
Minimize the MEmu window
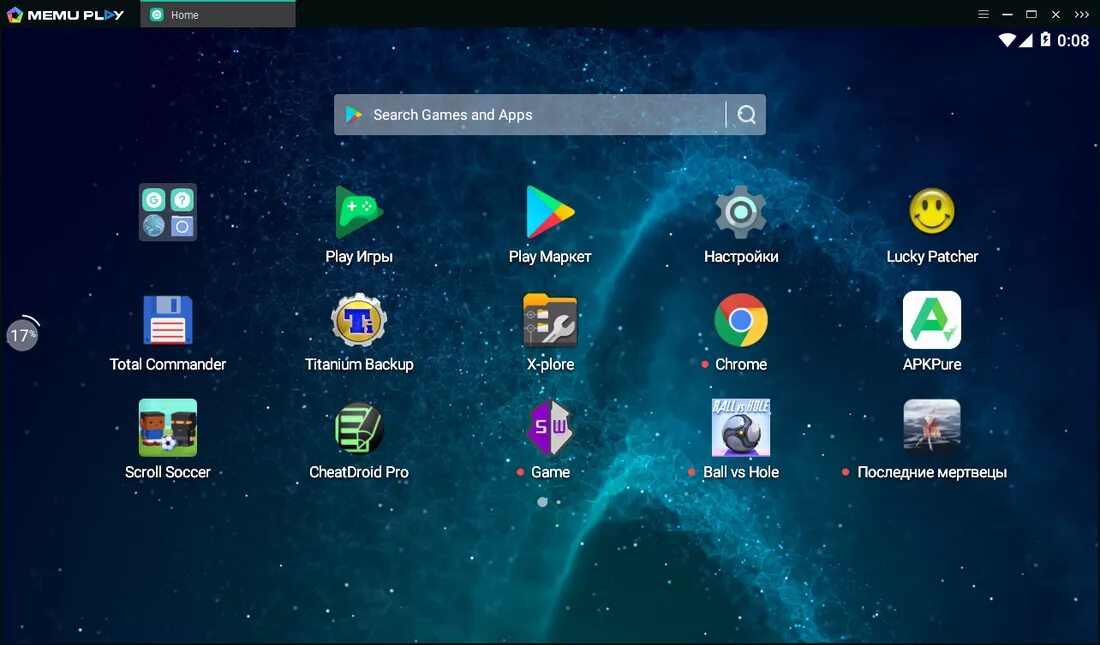click(x=1007, y=14)
